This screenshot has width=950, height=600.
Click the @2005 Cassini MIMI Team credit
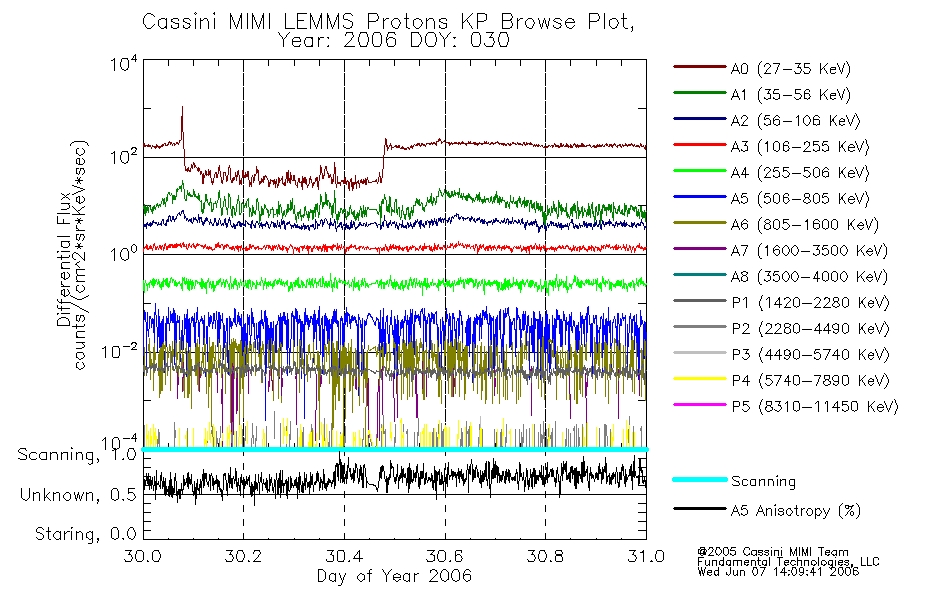pyautogui.click(x=773, y=552)
